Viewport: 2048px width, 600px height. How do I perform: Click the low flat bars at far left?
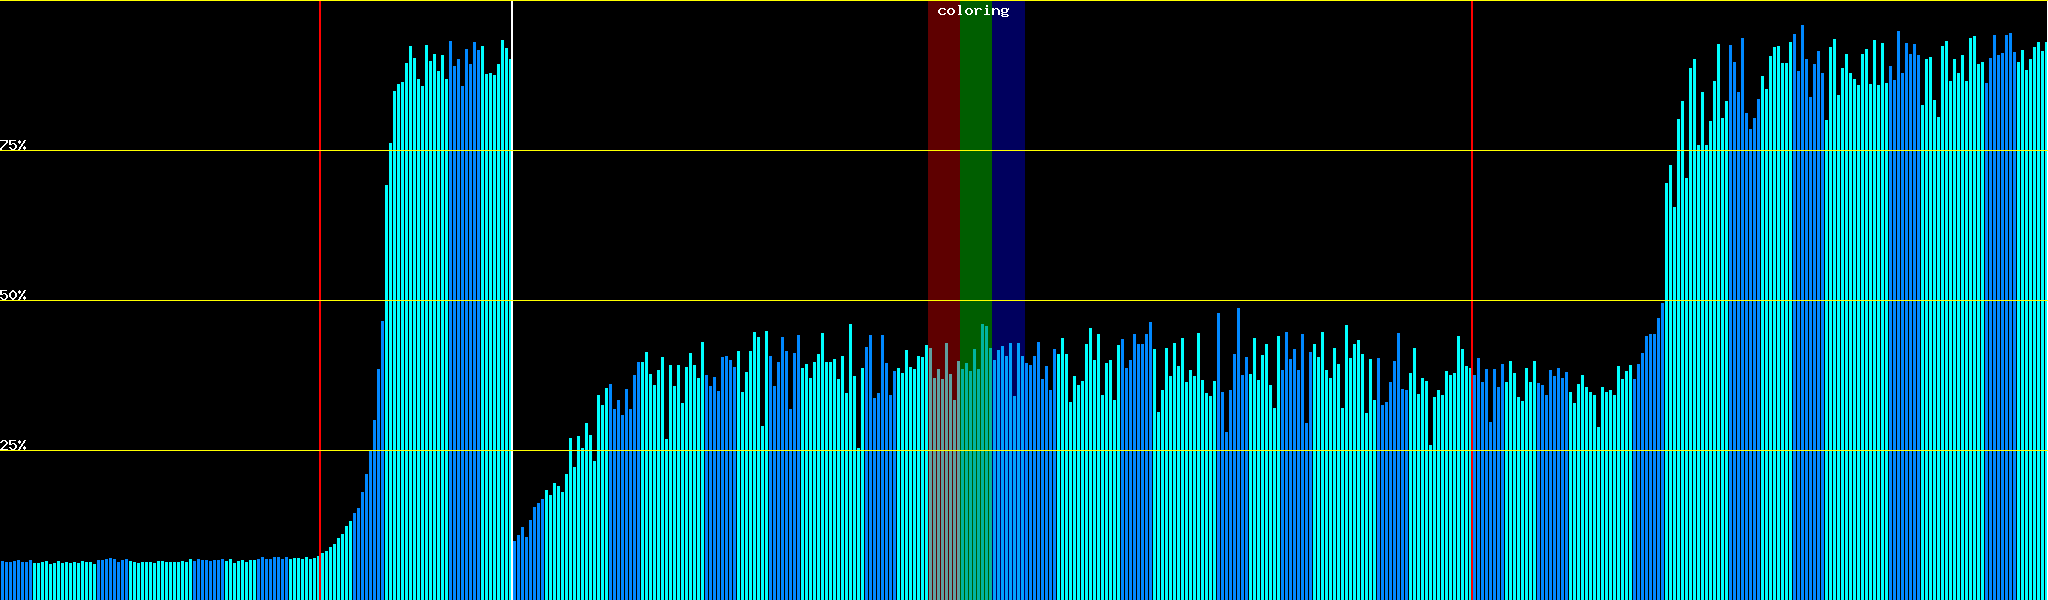[x=150, y=580]
